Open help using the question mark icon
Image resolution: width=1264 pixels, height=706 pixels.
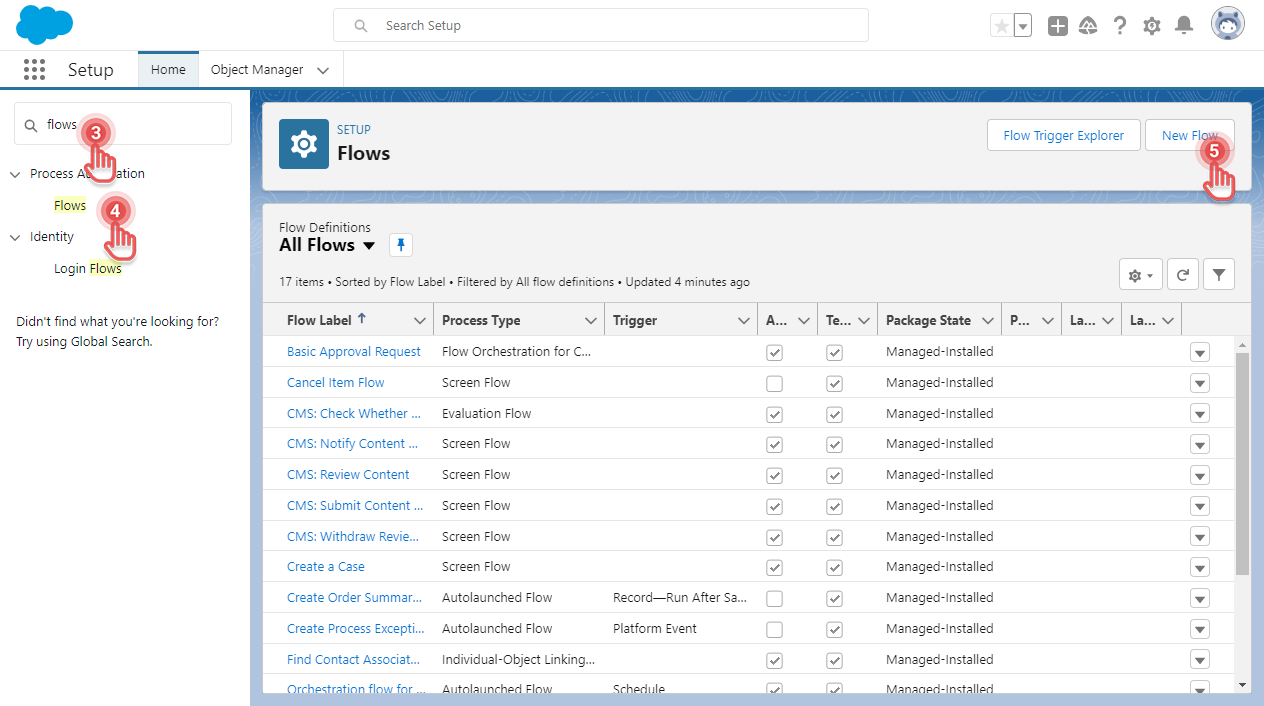tap(1120, 25)
